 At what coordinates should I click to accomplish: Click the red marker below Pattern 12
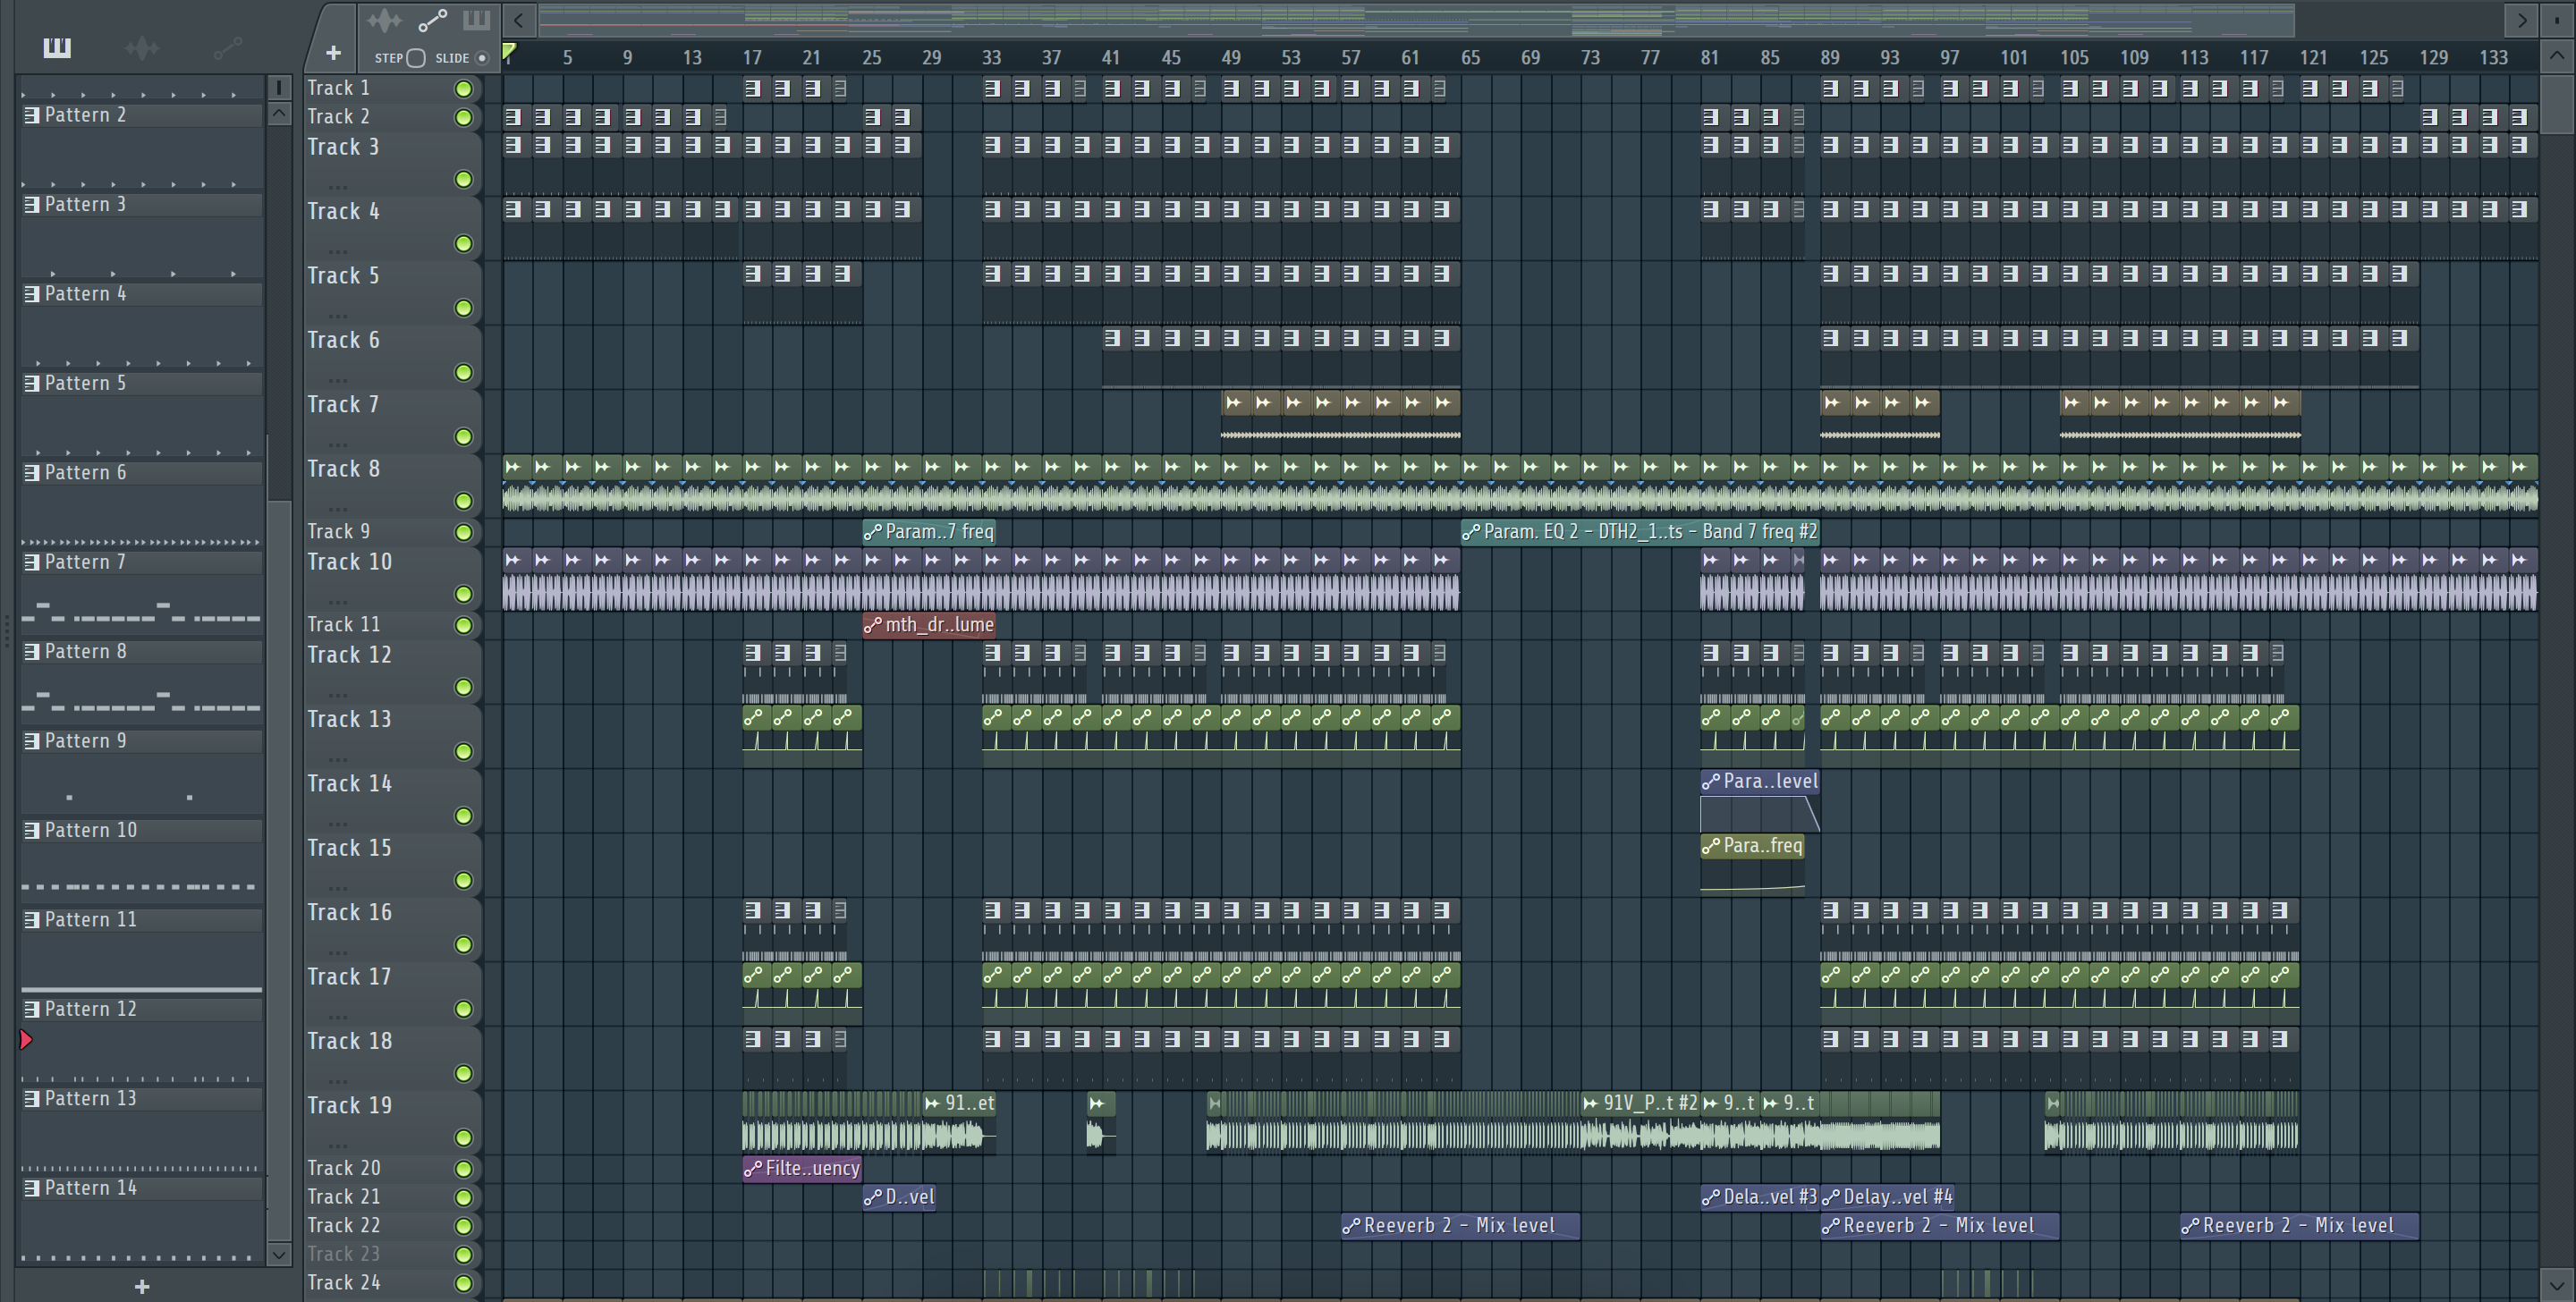coord(27,1040)
